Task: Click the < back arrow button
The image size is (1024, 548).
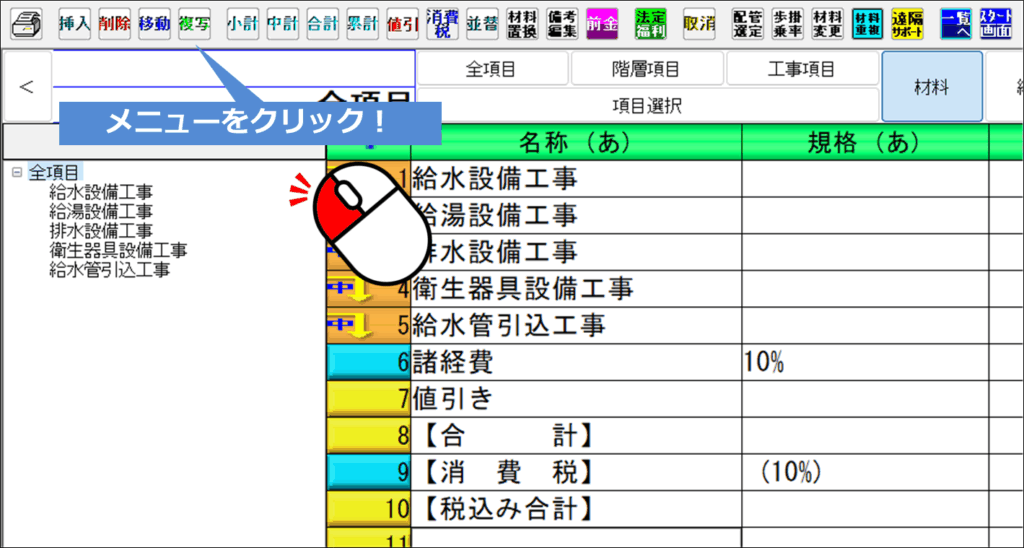Action: pos(27,87)
